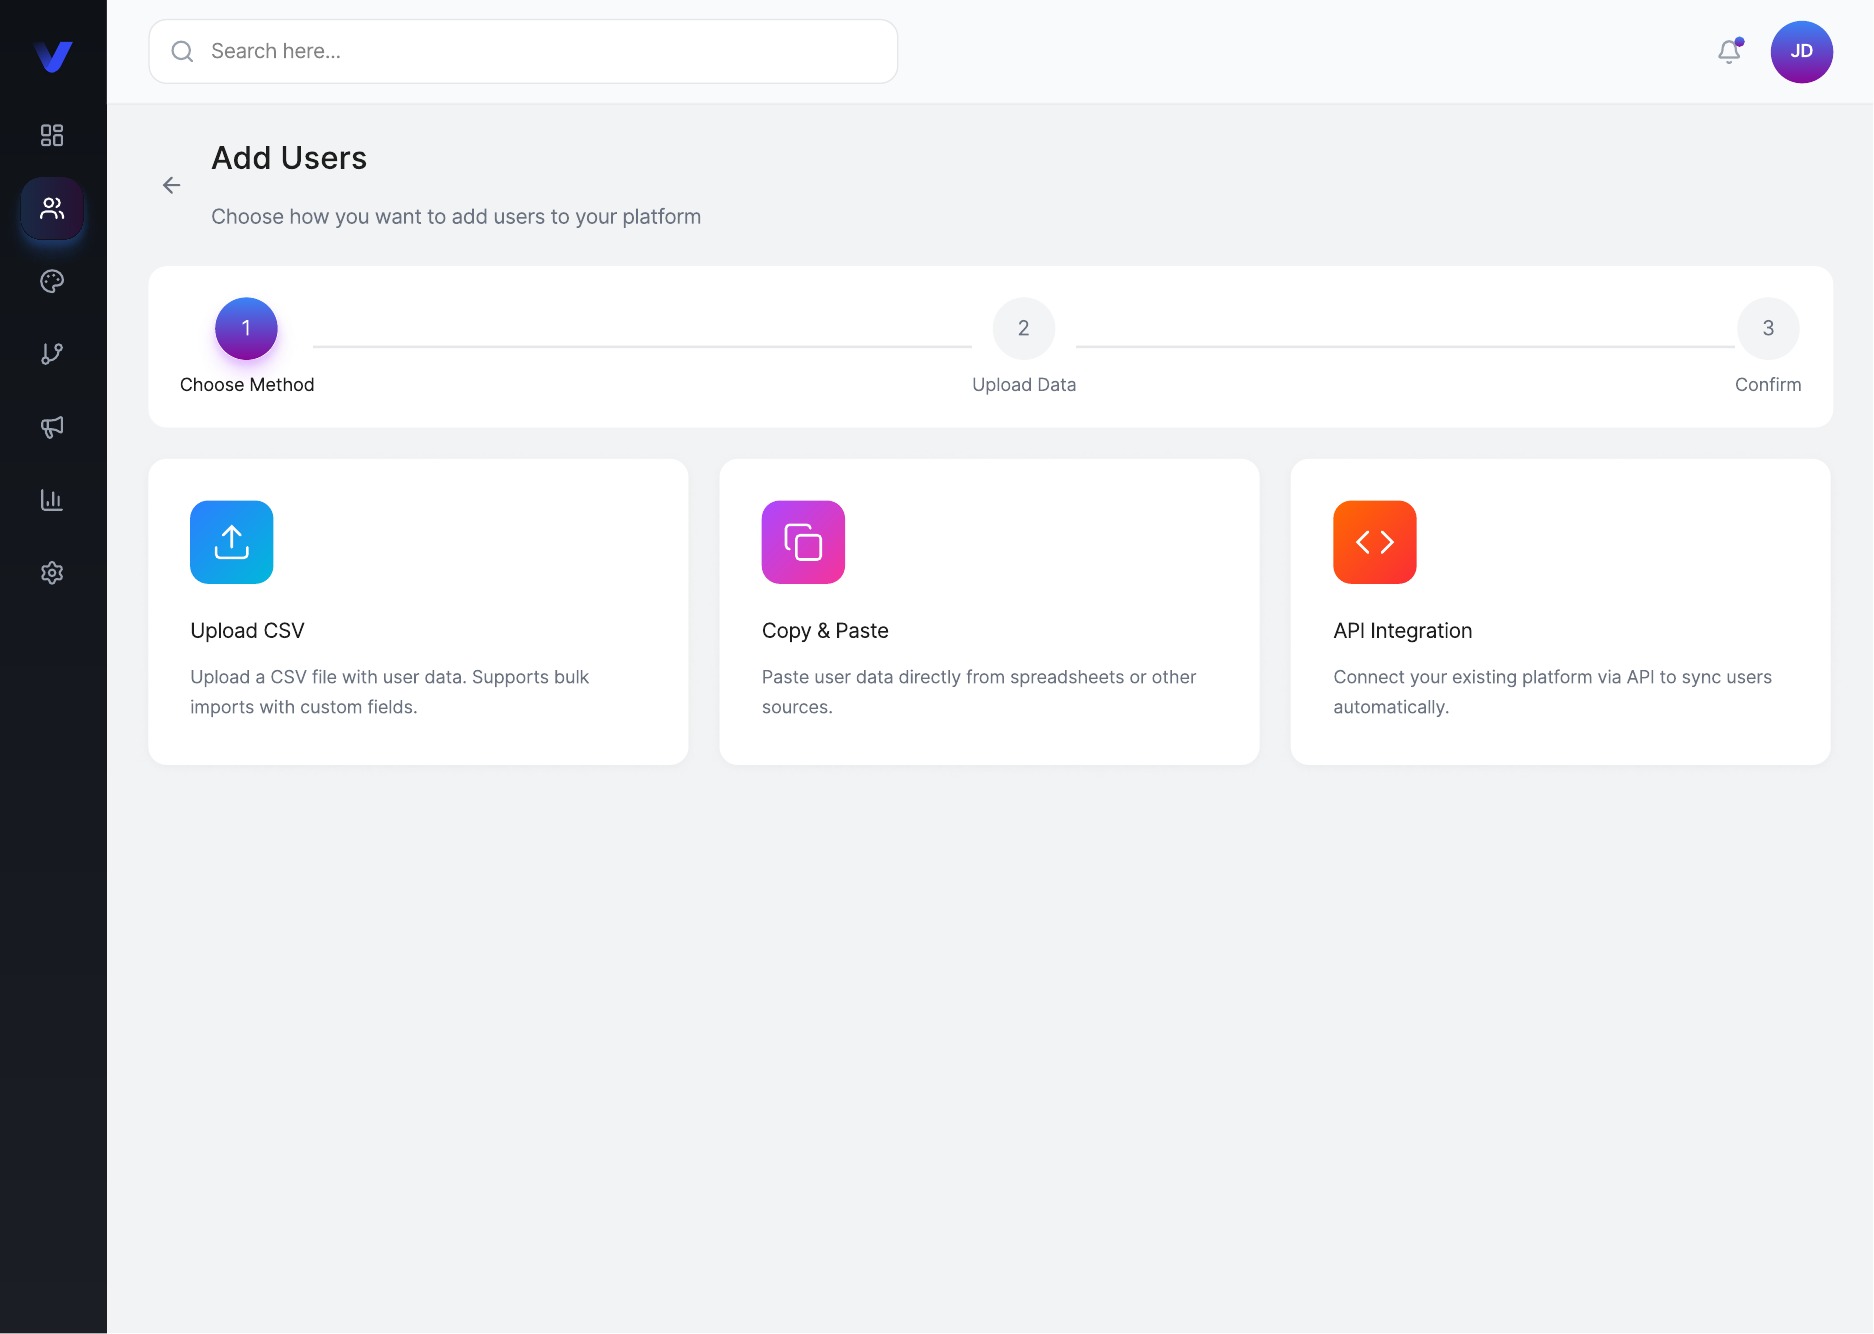Go back with the left arrow

tap(171, 185)
